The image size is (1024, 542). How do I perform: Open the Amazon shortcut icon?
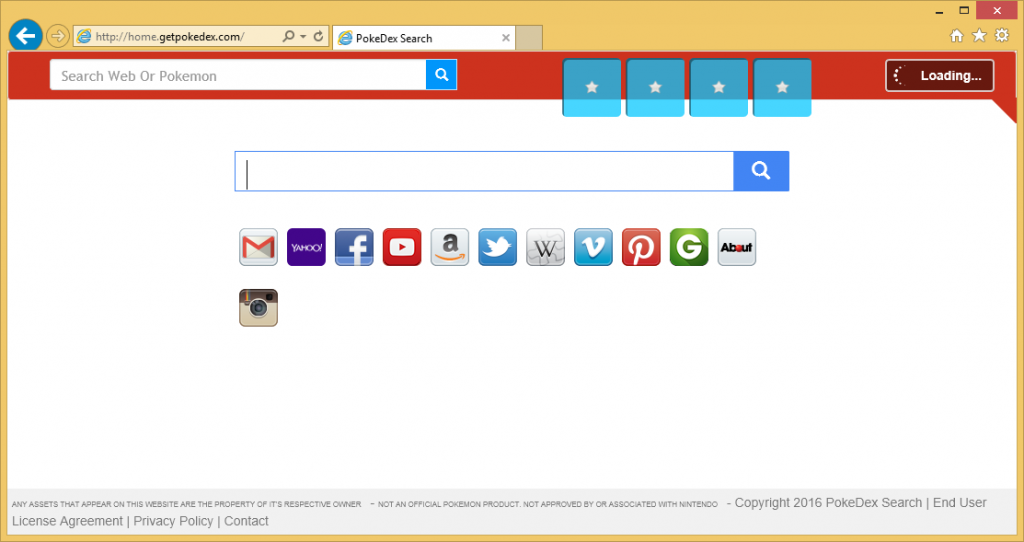(x=449, y=247)
